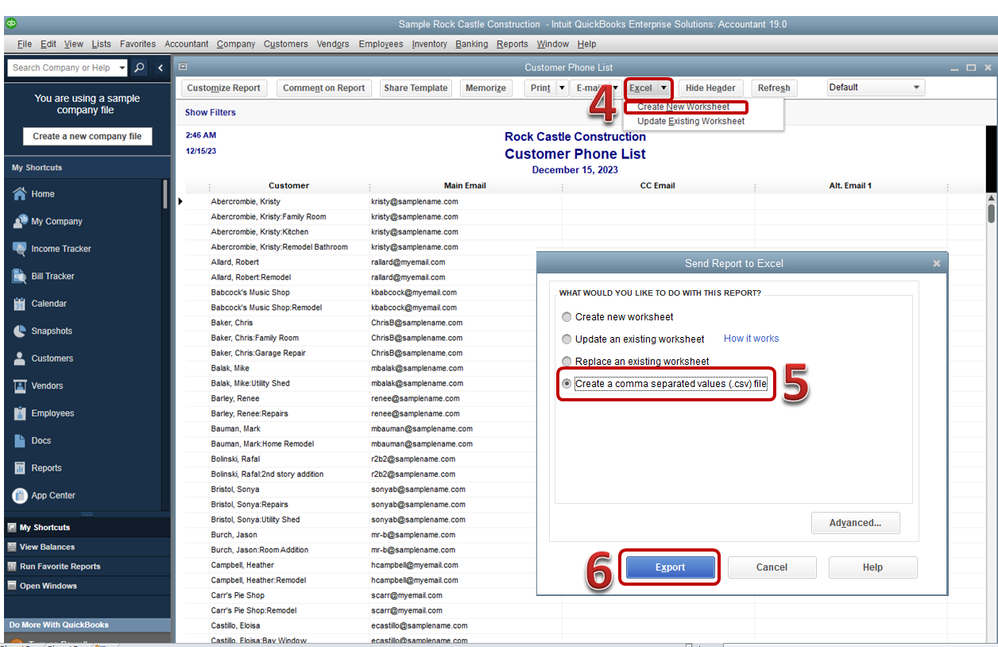Click the search magnifier icon
The width and height of the screenshot is (998, 647).
[139, 67]
